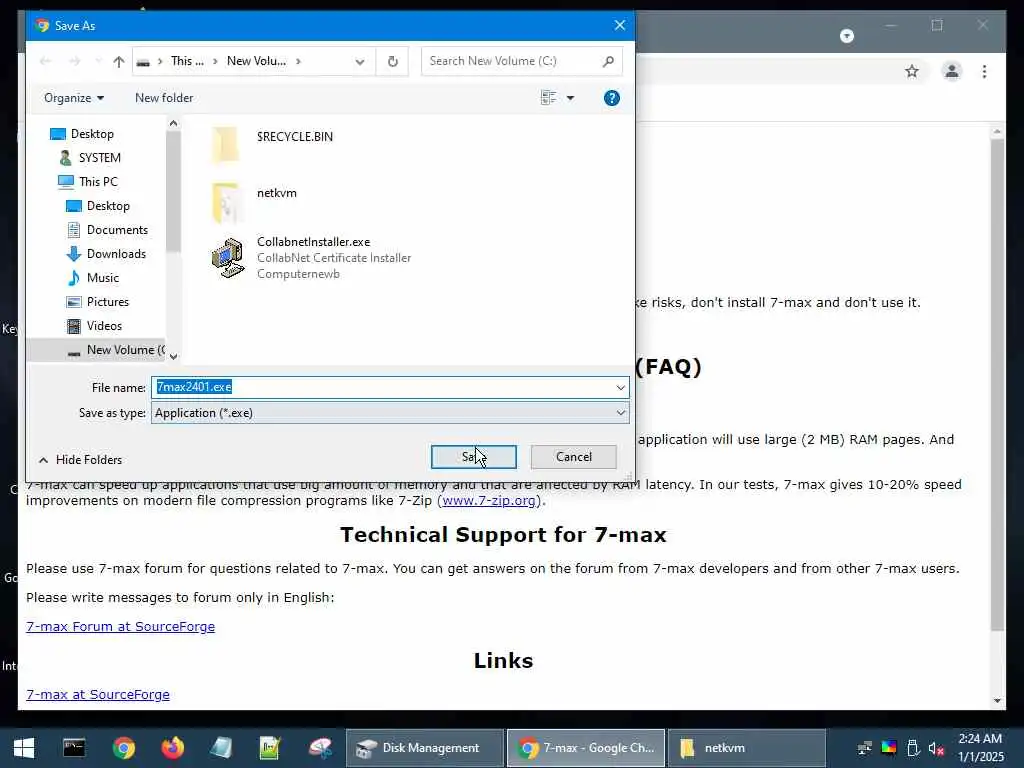Open Chrome three-dot menu

pyautogui.click(x=984, y=71)
